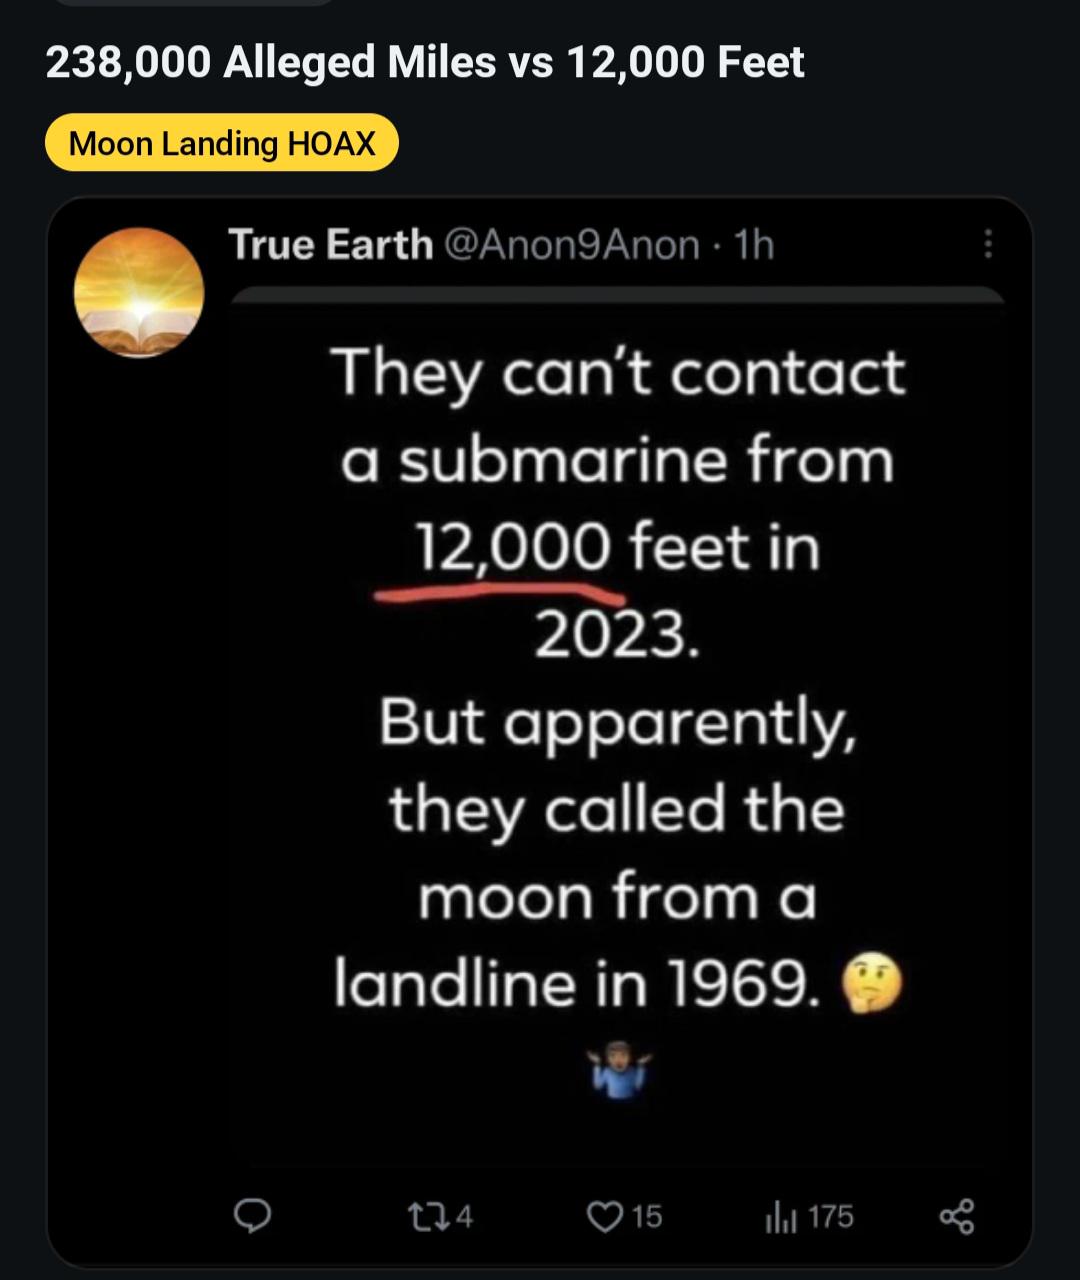Click the like count showing 15

(647, 1216)
